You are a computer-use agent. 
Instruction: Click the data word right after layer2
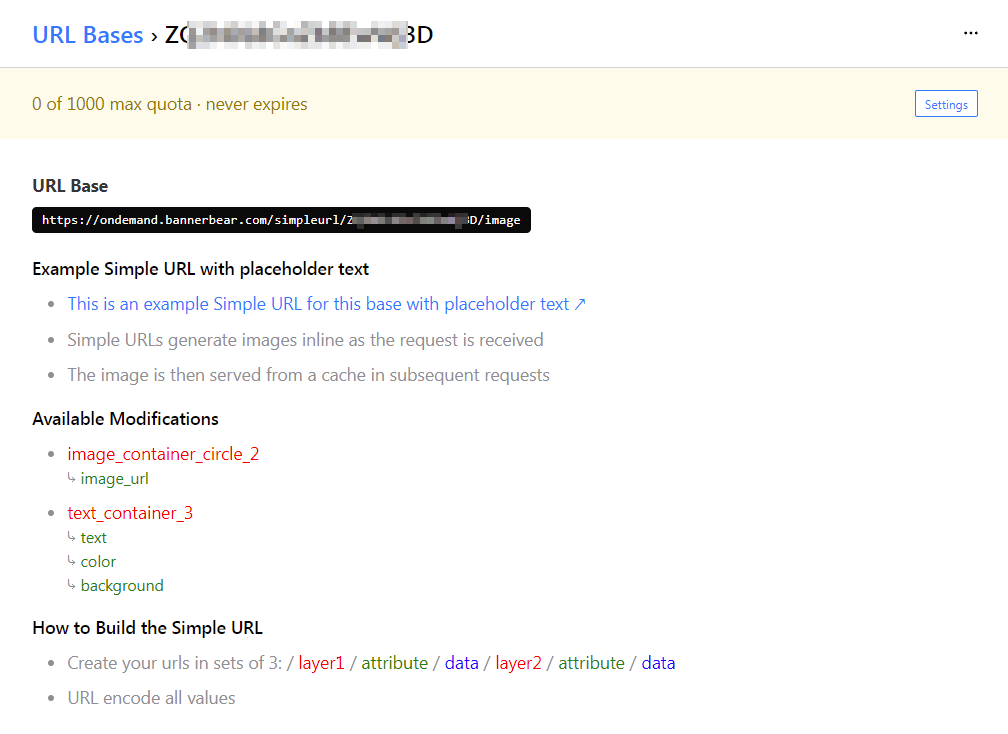(x=658, y=663)
